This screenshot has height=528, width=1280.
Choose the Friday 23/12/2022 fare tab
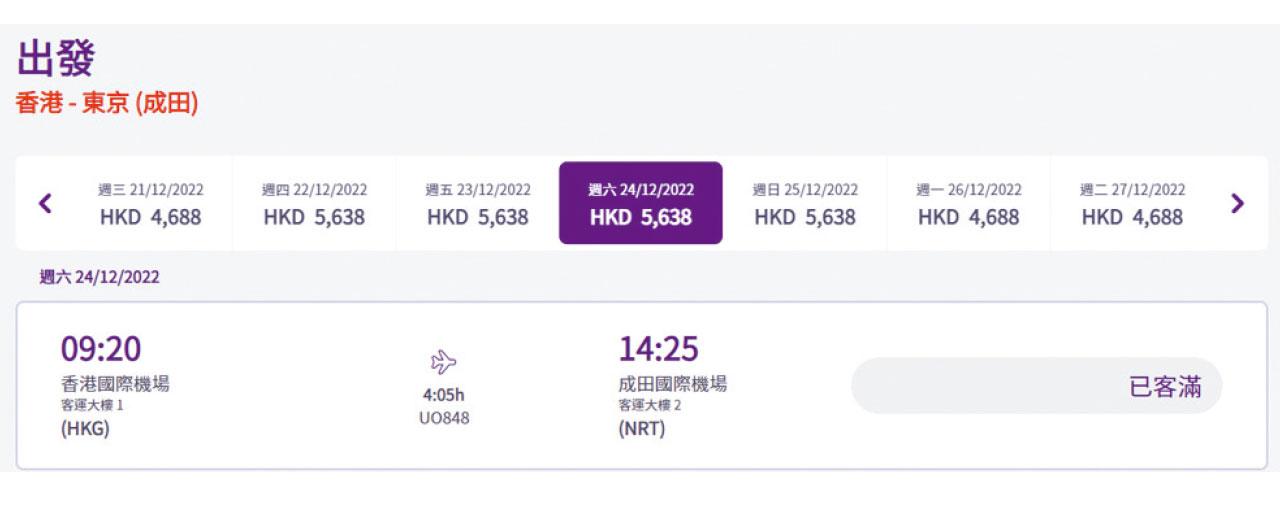[477, 203]
